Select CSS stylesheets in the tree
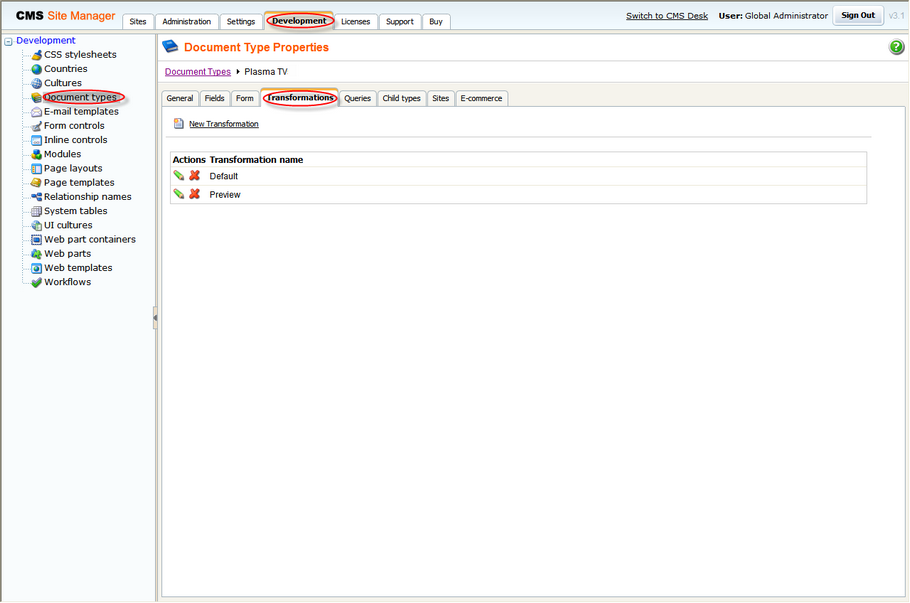The width and height of the screenshot is (910, 603). click(x=80, y=55)
